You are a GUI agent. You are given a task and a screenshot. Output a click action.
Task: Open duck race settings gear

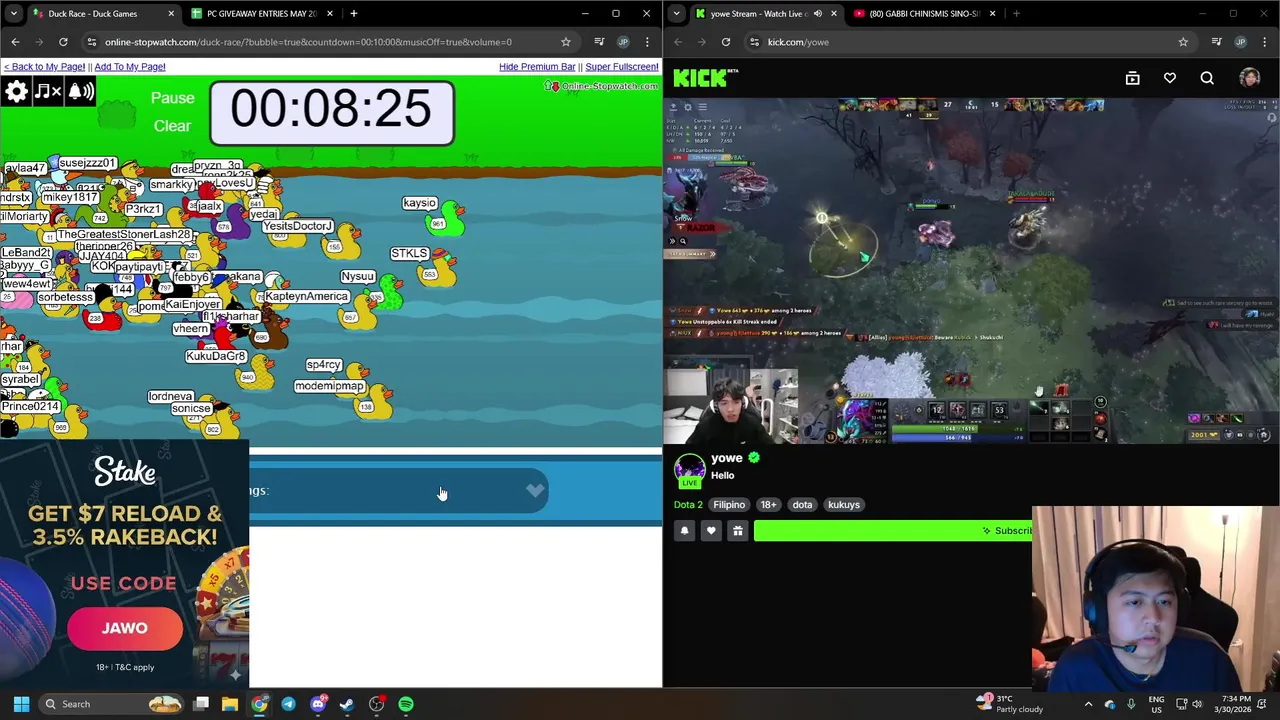[x=16, y=92]
